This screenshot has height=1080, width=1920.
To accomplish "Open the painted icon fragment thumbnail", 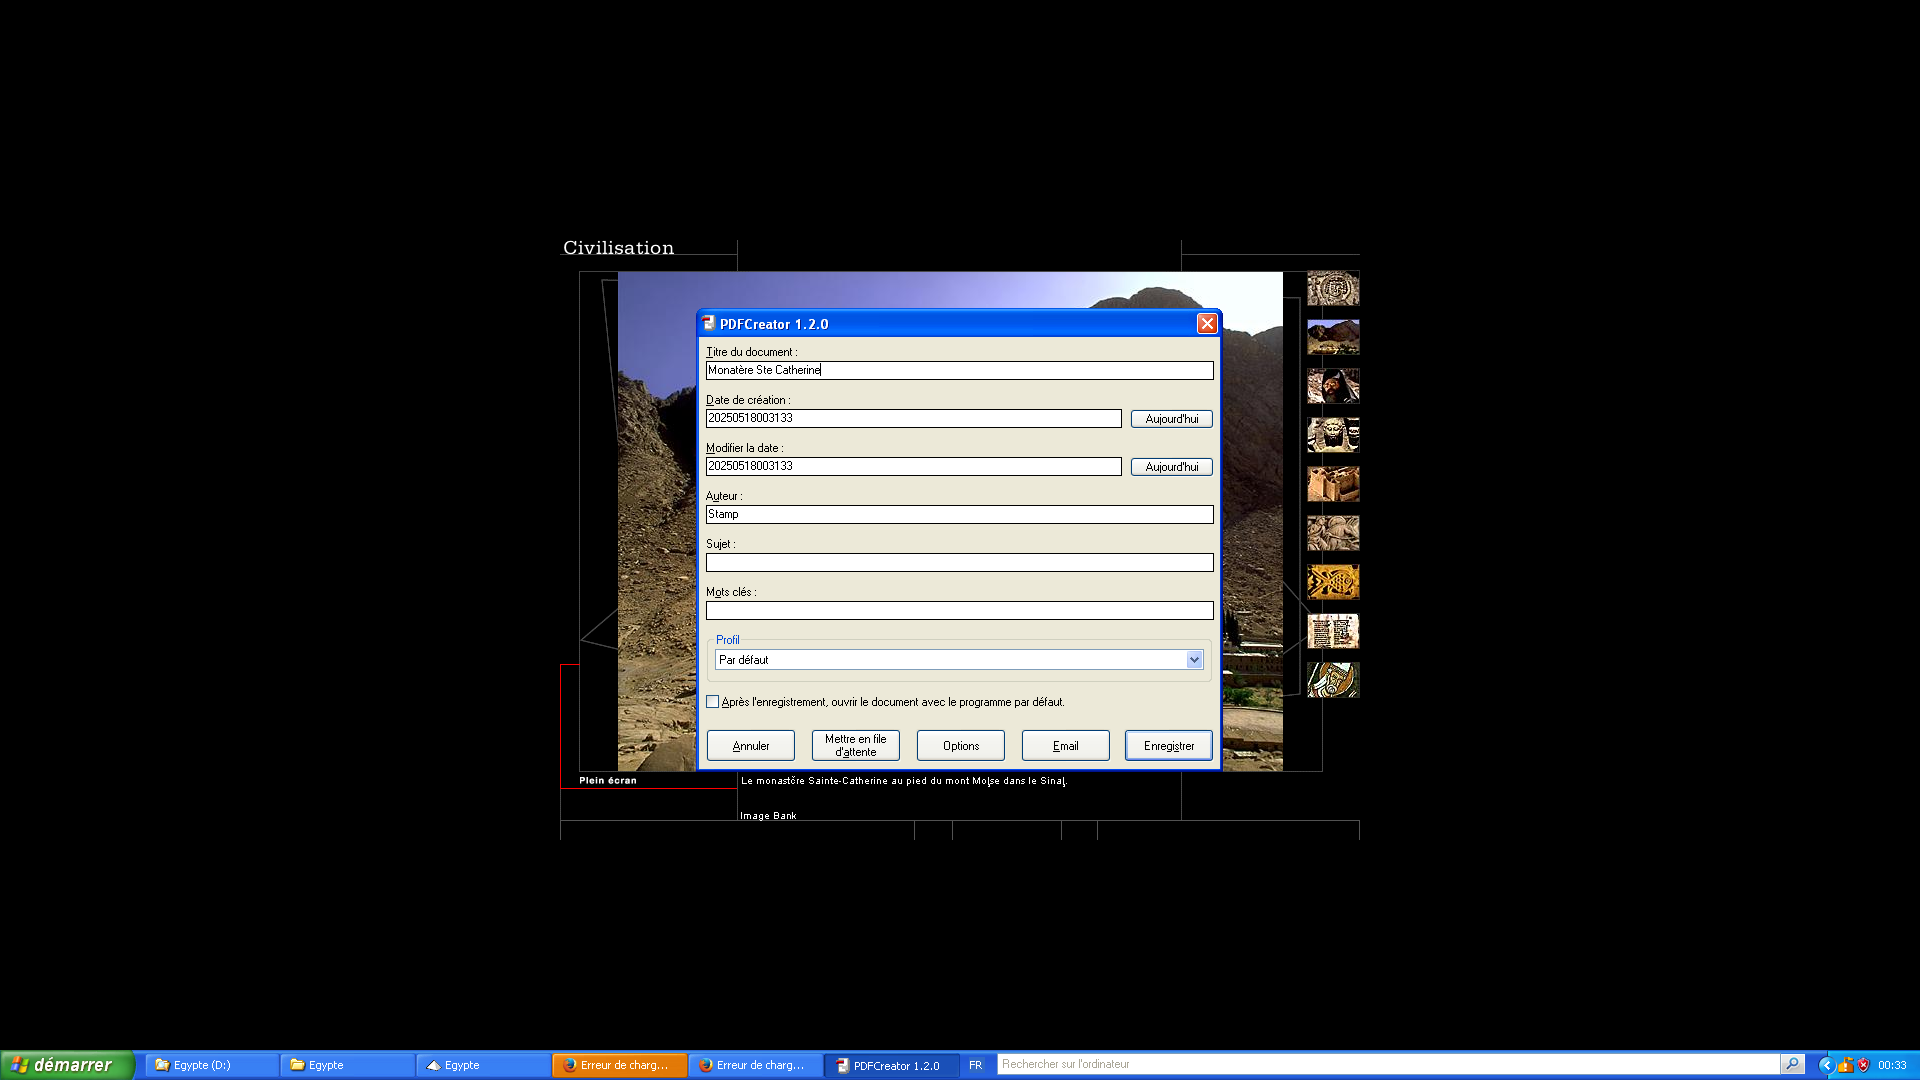I will tap(1333, 680).
